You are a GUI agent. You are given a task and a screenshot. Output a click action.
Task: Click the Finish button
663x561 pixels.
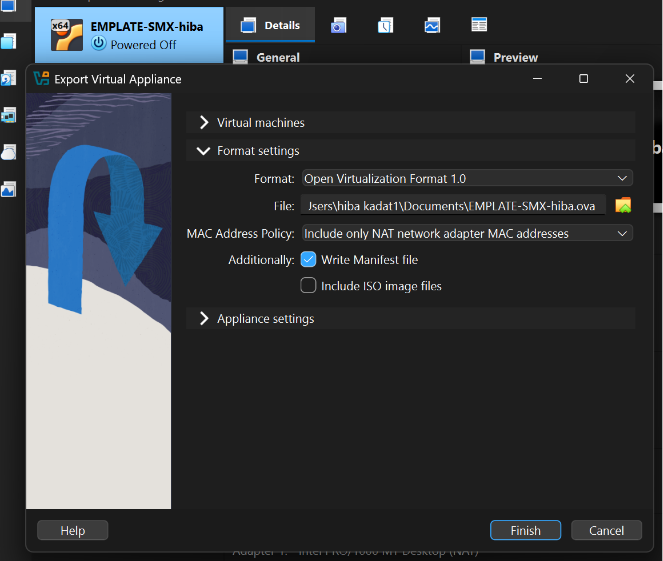pos(525,530)
